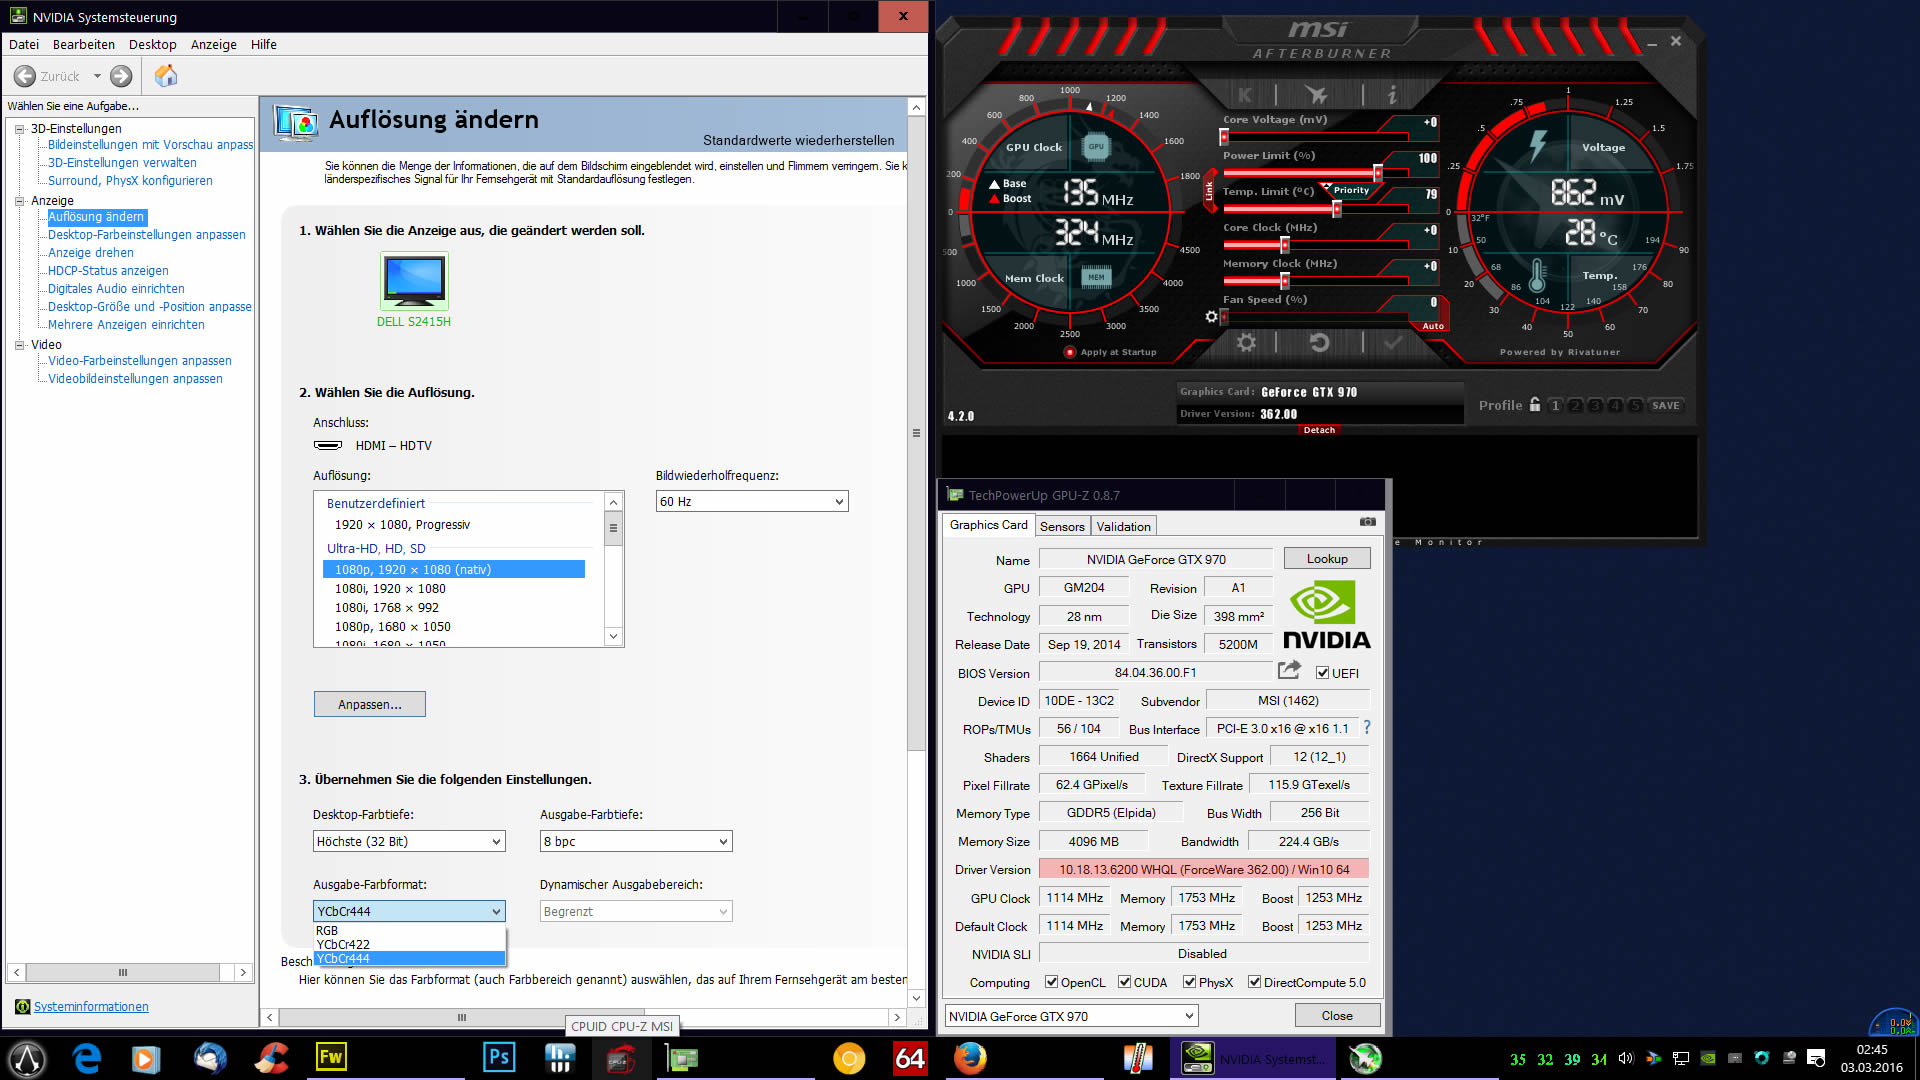Open Kombustor 'K' icon in Afterburner
The width and height of the screenshot is (1920, 1080).
(1245, 95)
